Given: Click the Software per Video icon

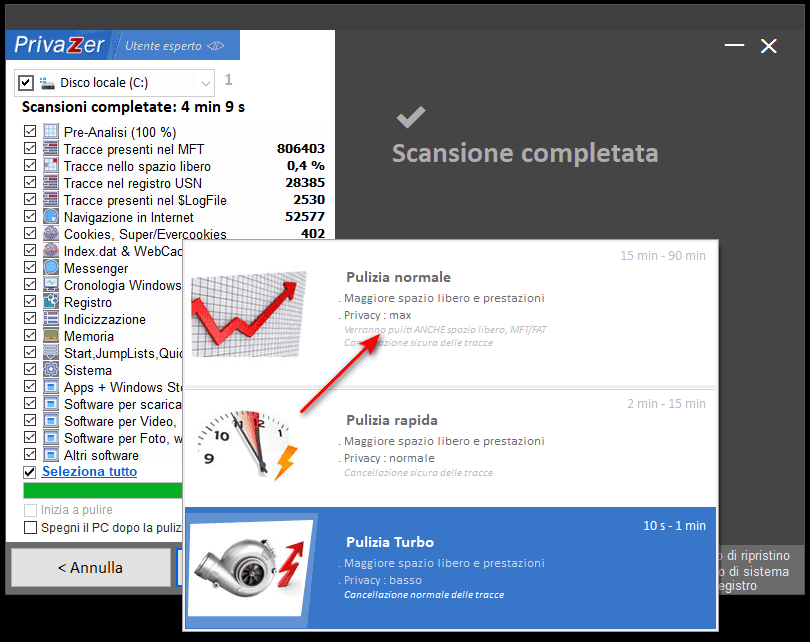Looking at the screenshot, I should pyautogui.click(x=51, y=421).
